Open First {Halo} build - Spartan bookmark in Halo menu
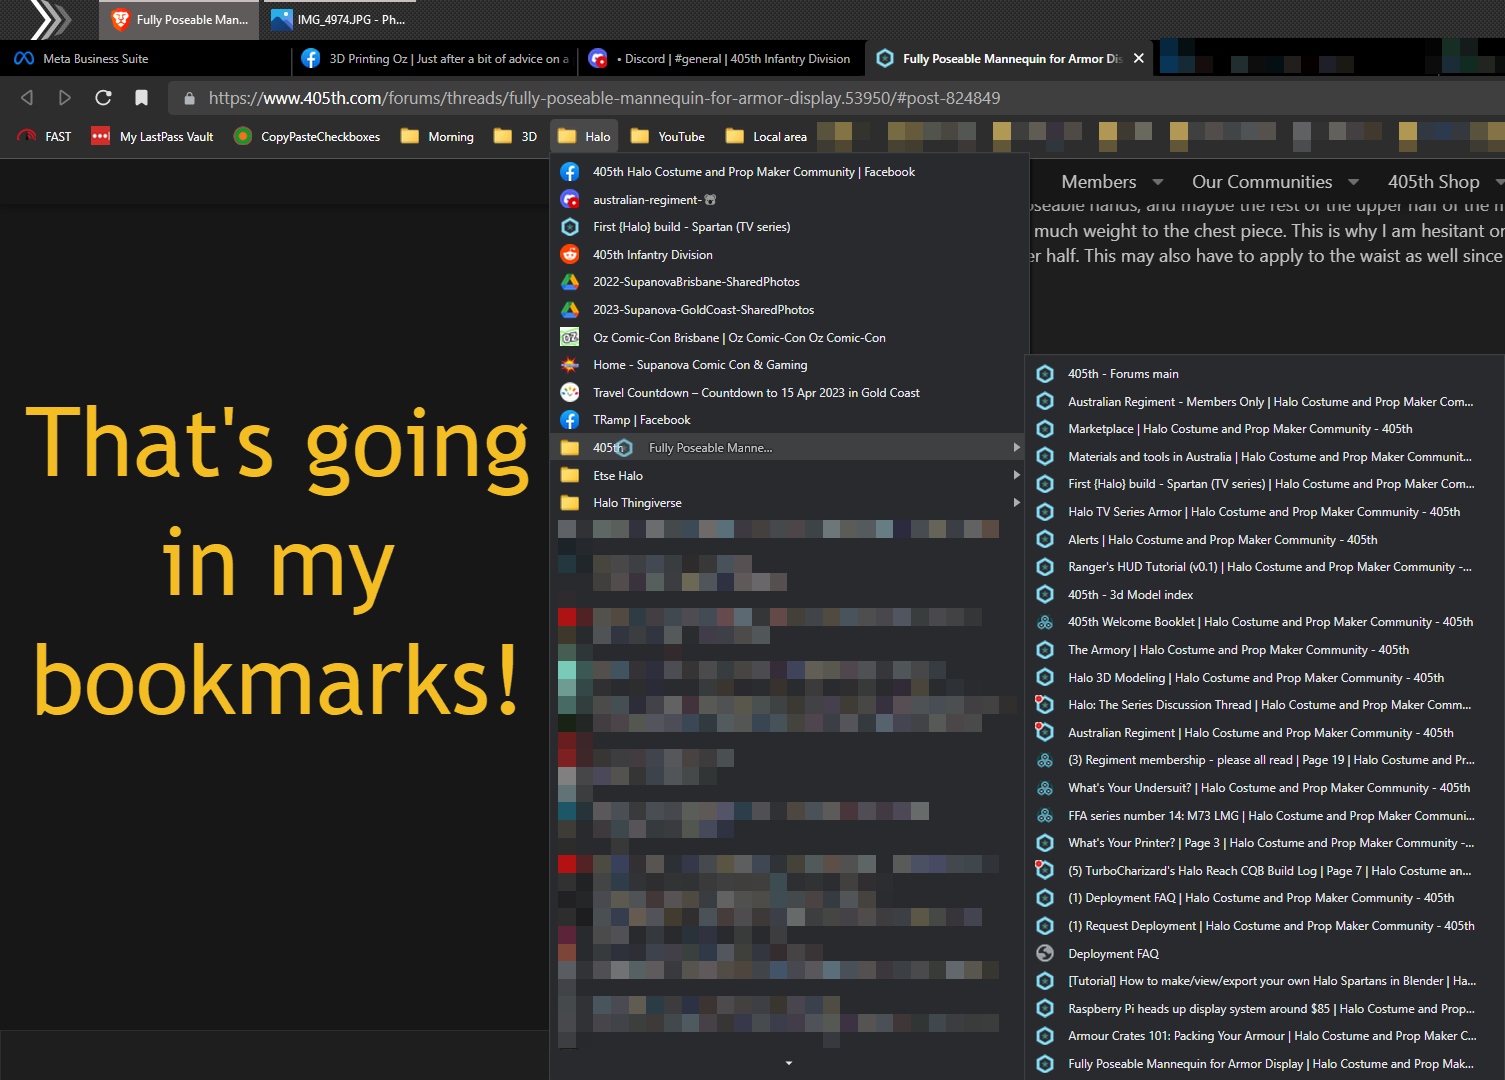 [x=790, y=227]
